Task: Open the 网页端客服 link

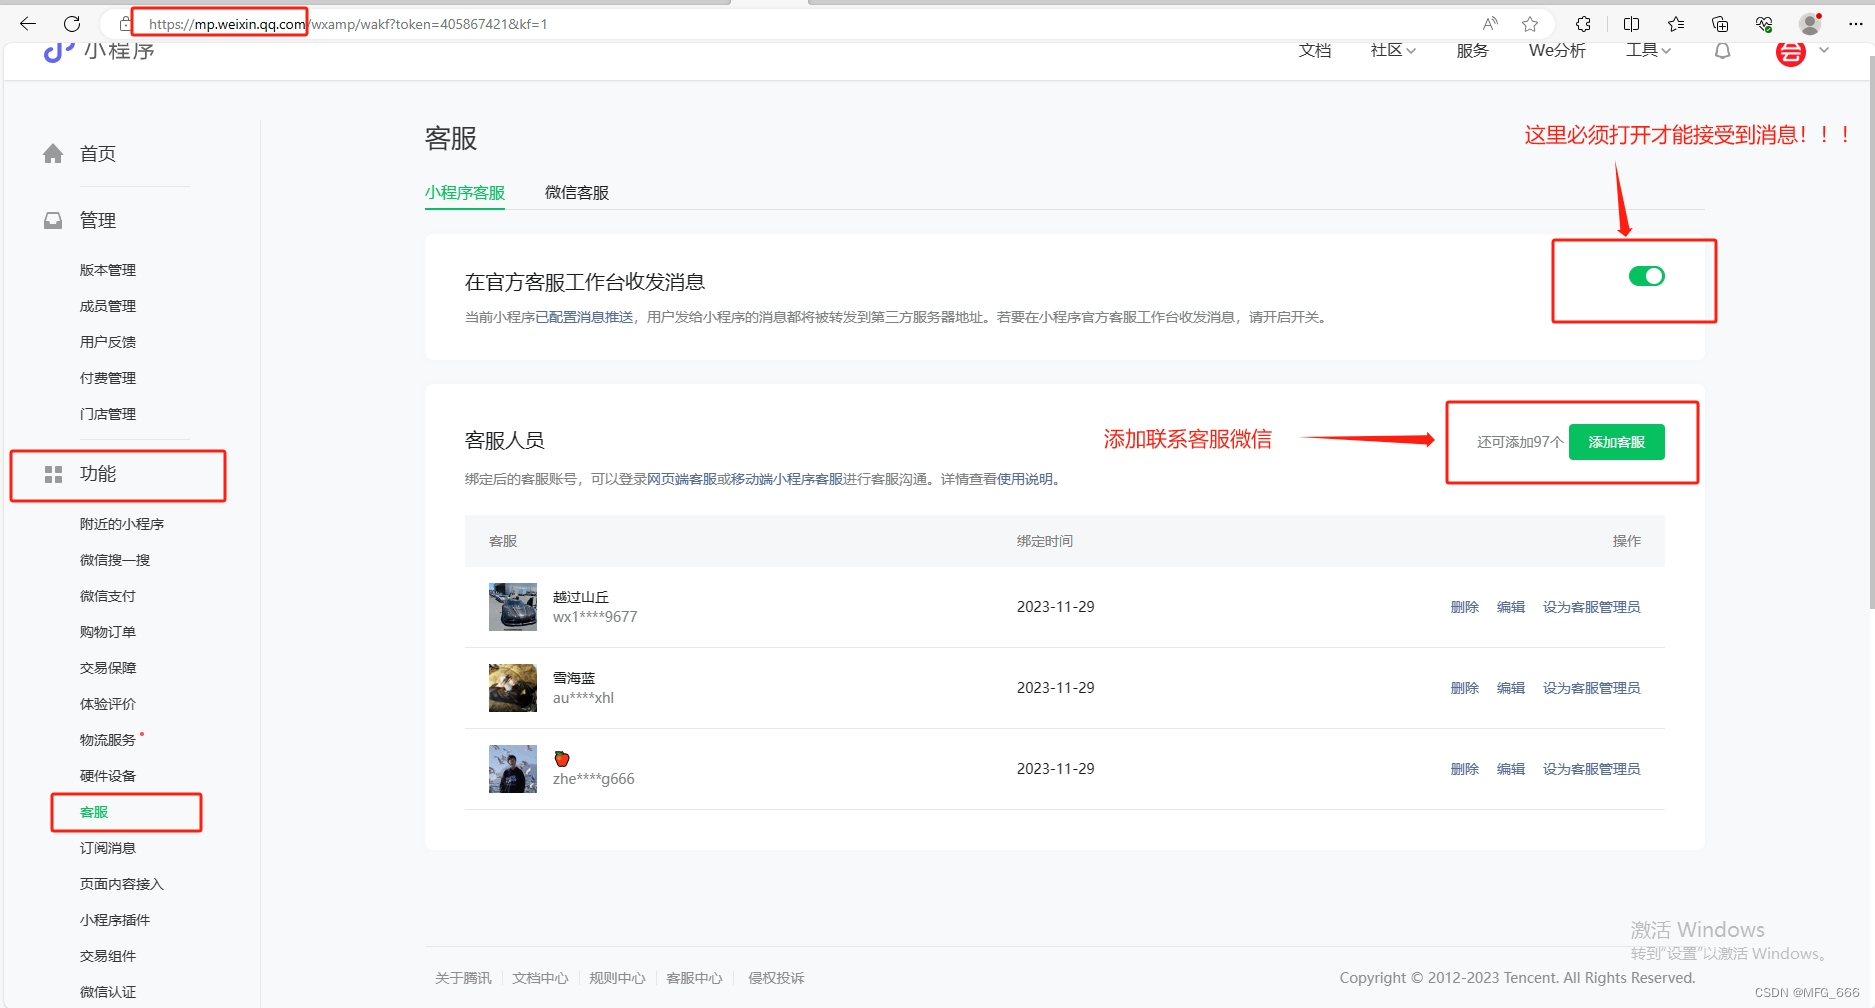Action: click(682, 479)
